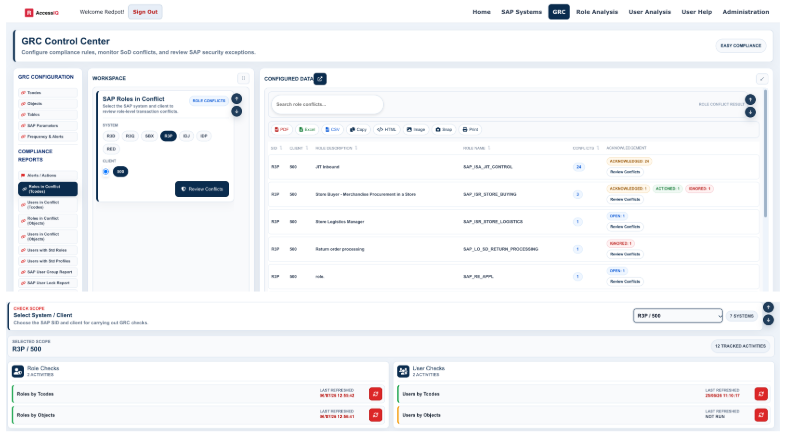The image size is (786, 443).
Task: Open the Administration menu
Action: 745,12
